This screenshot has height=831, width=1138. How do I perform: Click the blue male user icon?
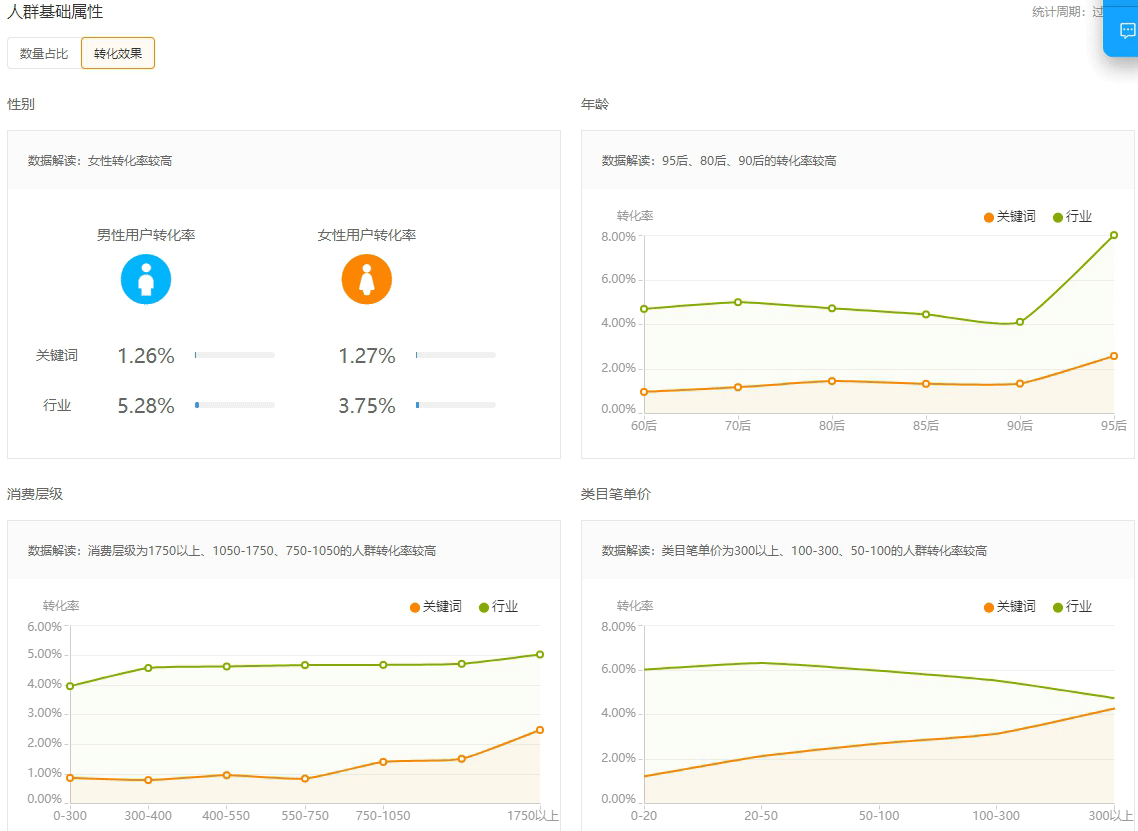pyautogui.click(x=146, y=279)
